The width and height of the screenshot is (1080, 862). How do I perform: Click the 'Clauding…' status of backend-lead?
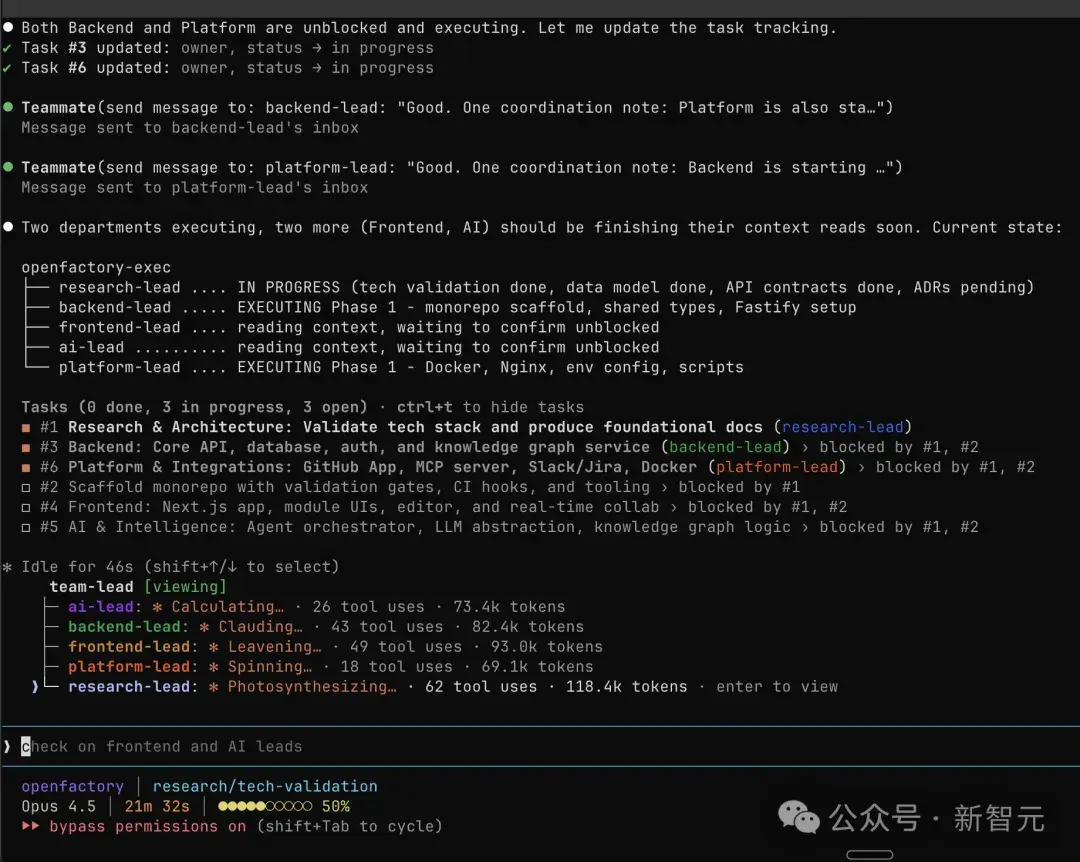pyautogui.click(x=260, y=626)
